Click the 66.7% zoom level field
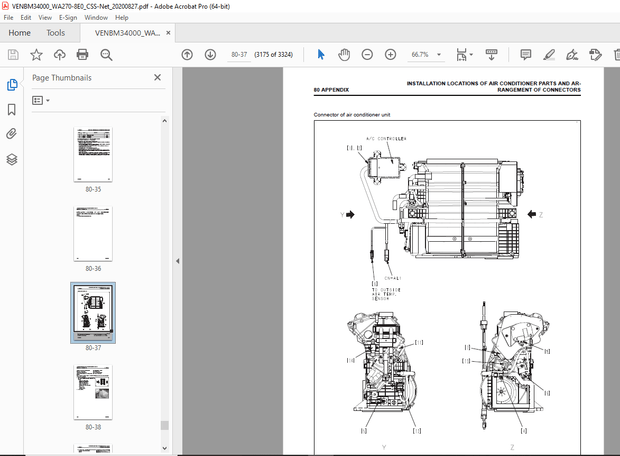 pyautogui.click(x=420, y=55)
